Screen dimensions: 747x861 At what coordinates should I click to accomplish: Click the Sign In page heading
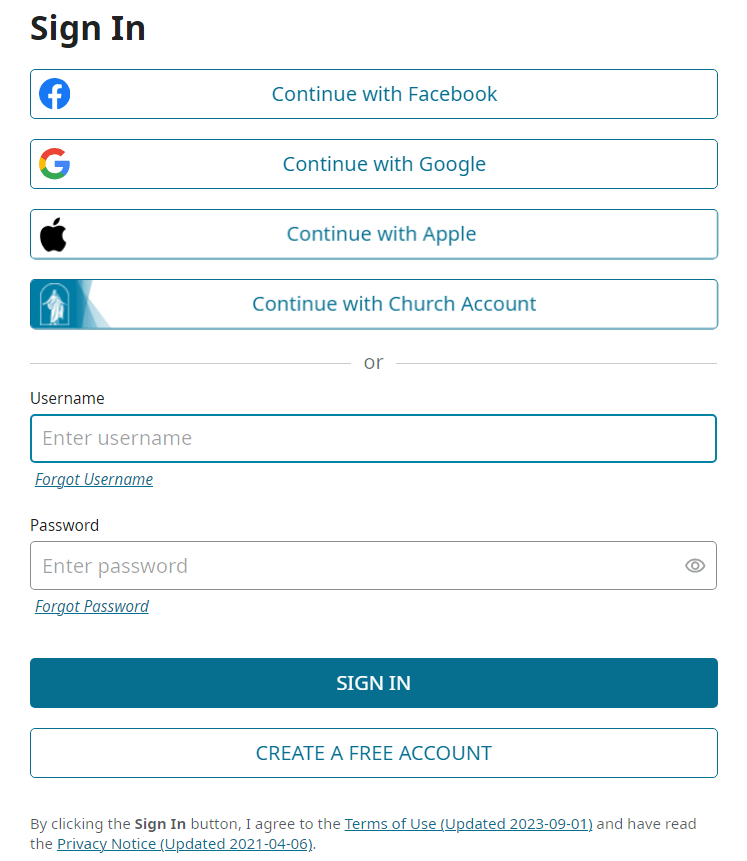[88, 28]
